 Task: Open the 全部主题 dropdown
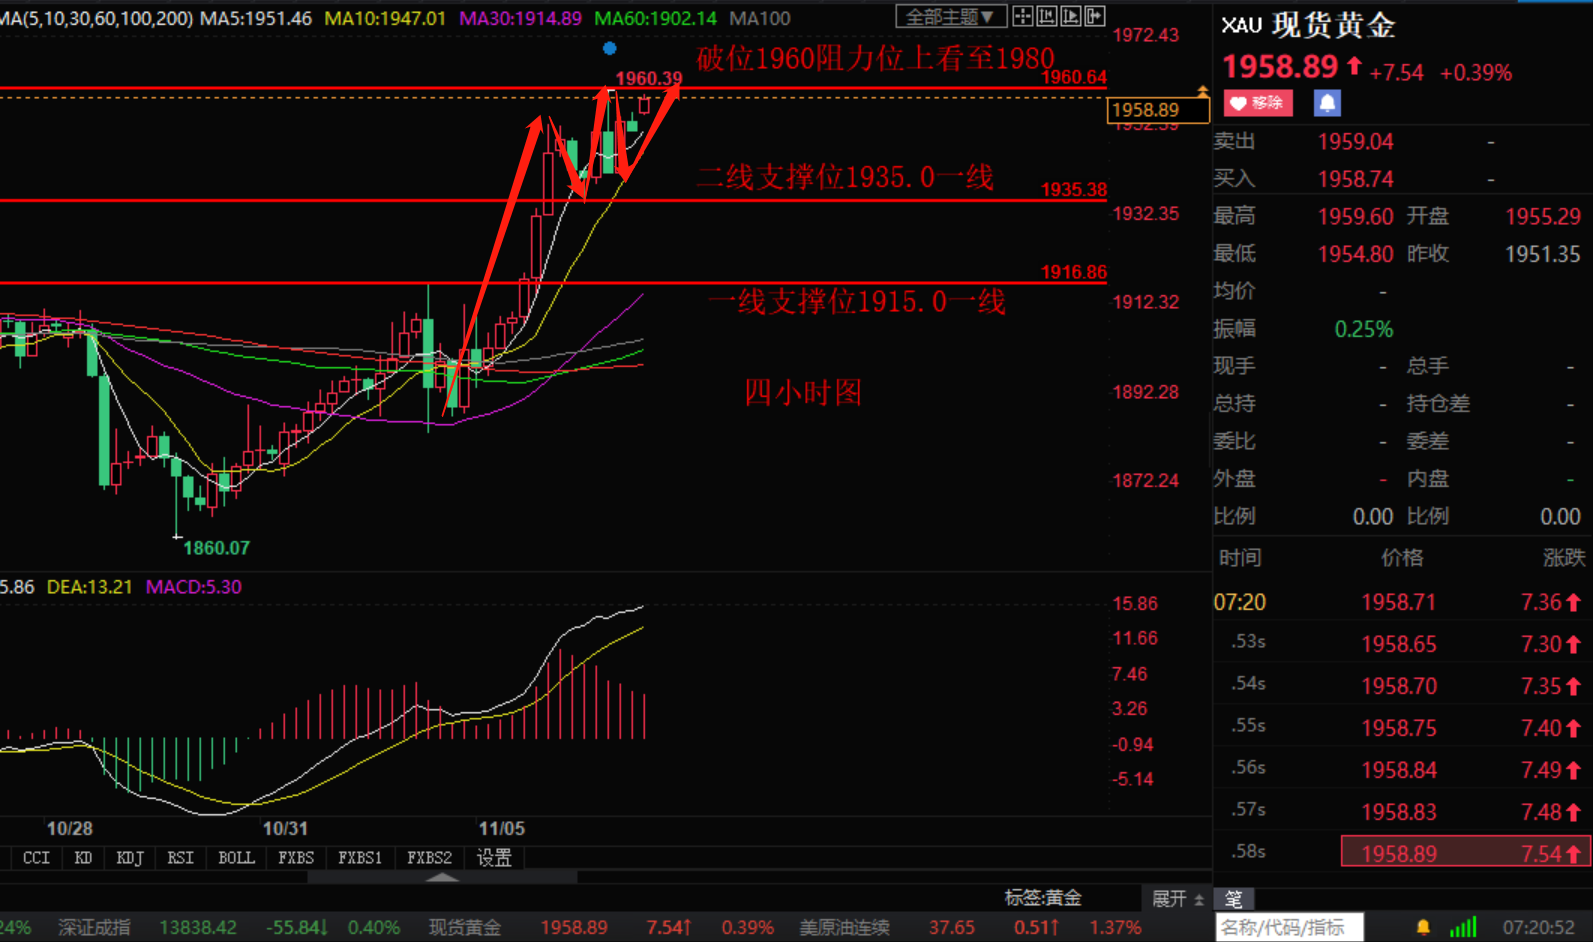click(949, 16)
